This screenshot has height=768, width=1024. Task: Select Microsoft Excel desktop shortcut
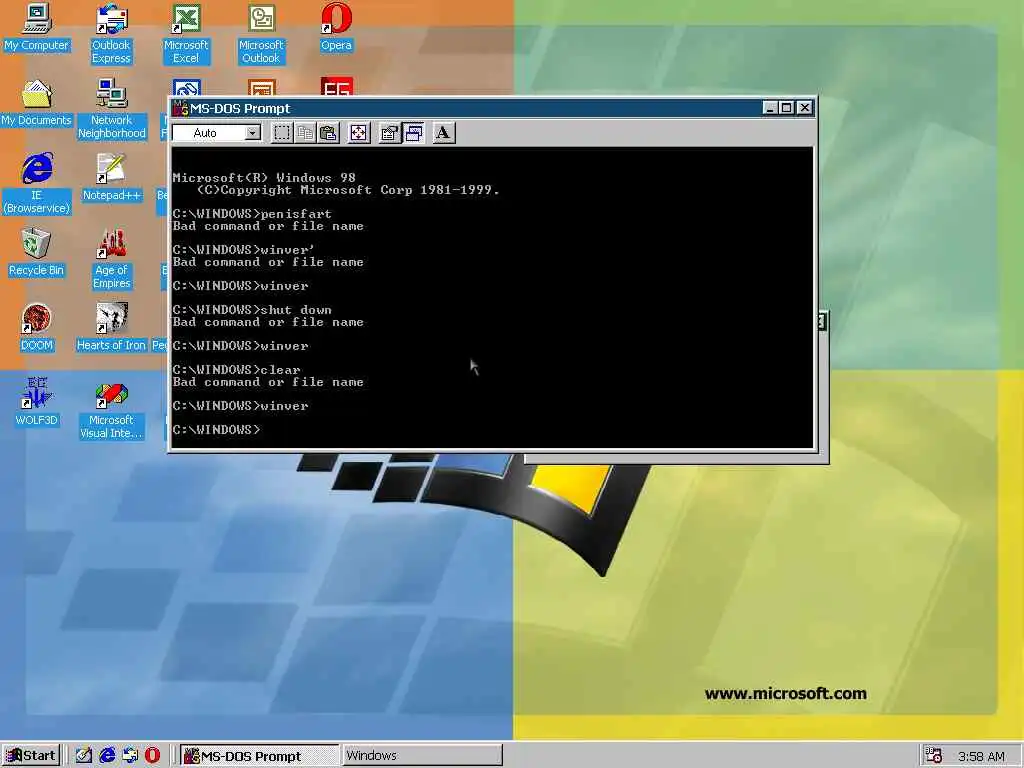pos(186,34)
